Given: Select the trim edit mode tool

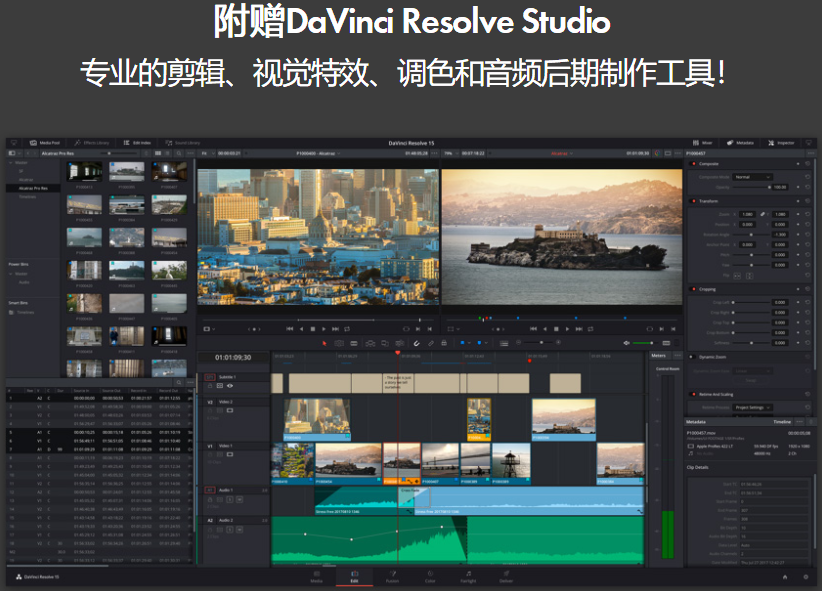Looking at the screenshot, I should click(339, 343).
